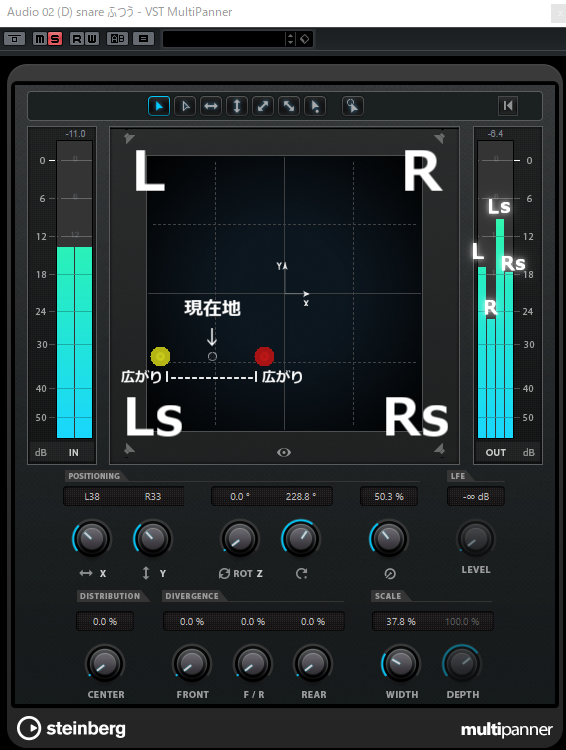Click the 37.8 % width value field
This screenshot has height=750, width=566.
click(x=401, y=621)
